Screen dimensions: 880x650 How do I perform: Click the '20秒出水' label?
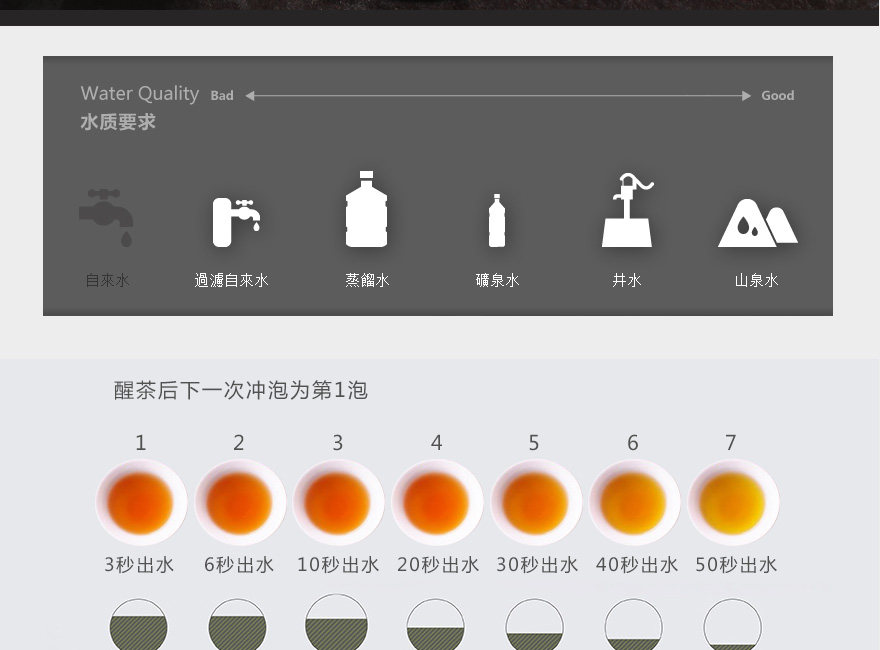438,565
